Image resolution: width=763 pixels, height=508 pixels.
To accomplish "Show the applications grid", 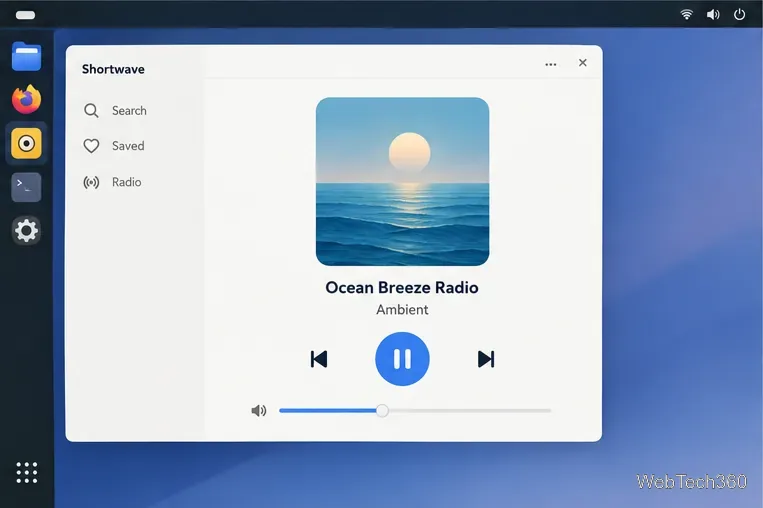I will [26, 472].
